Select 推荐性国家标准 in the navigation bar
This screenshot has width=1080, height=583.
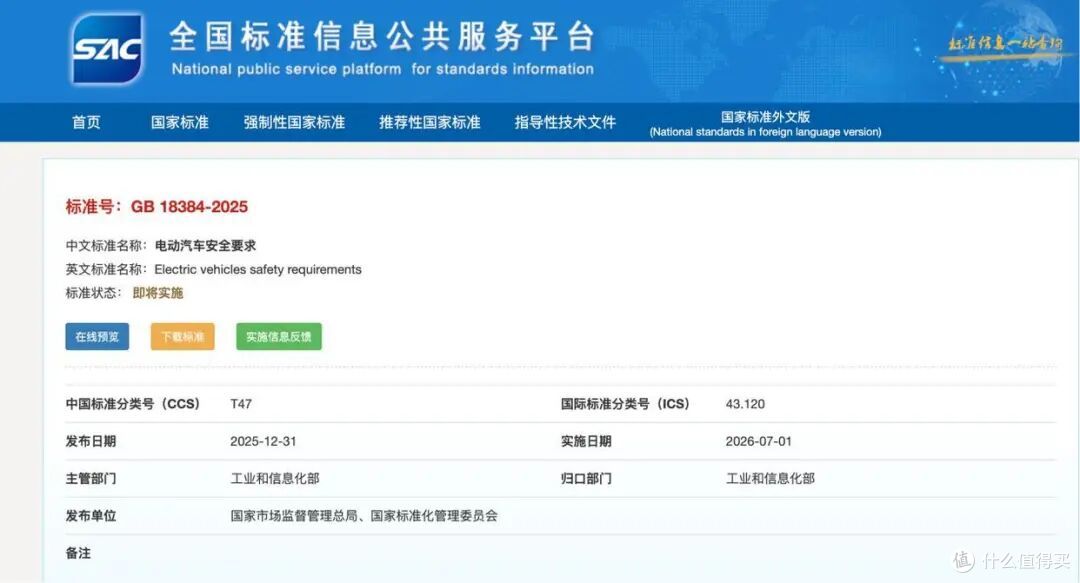pos(430,123)
